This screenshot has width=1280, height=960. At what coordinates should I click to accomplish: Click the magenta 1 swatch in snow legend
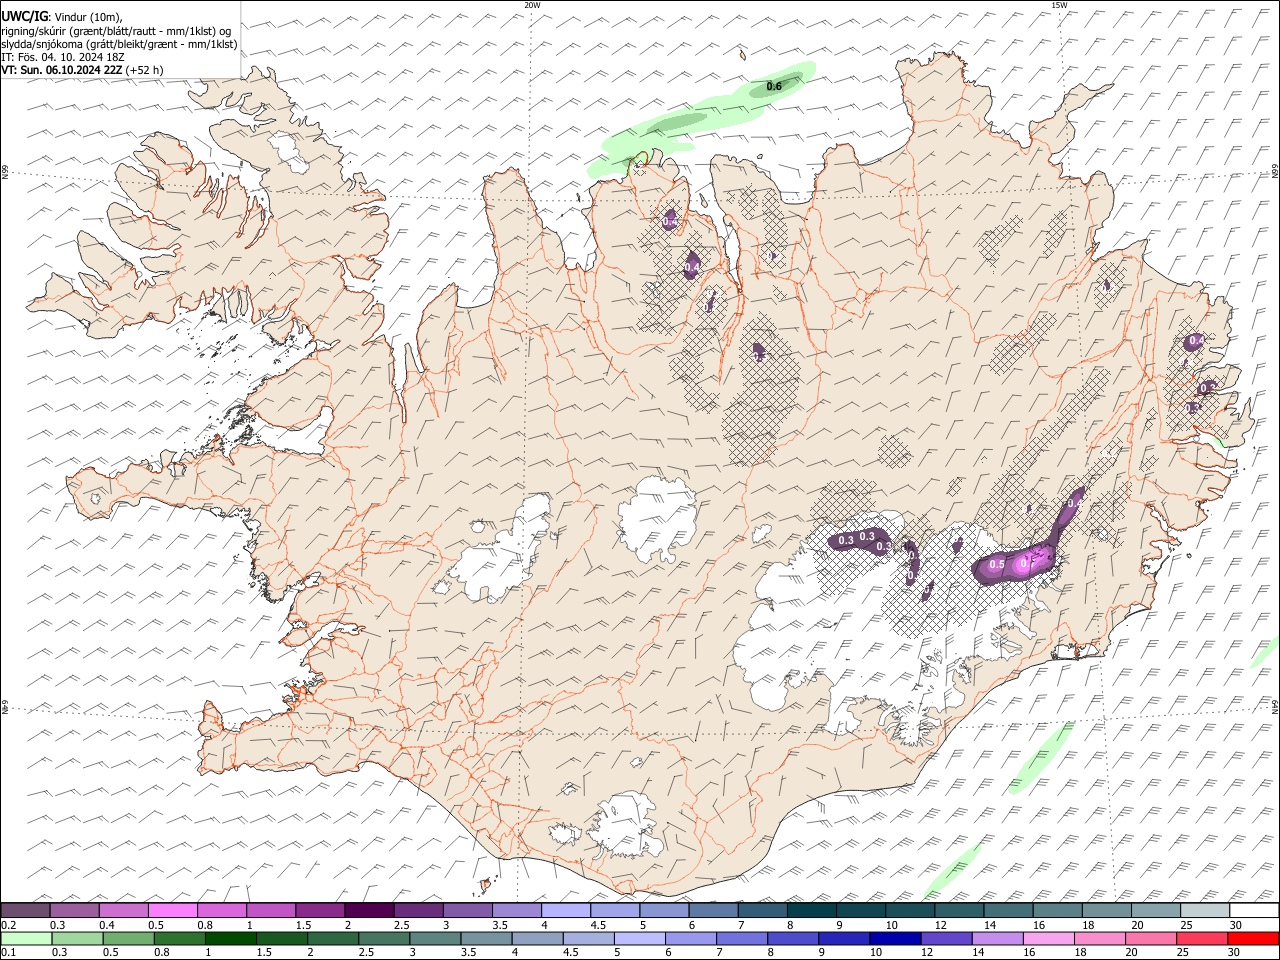click(x=271, y=910)
